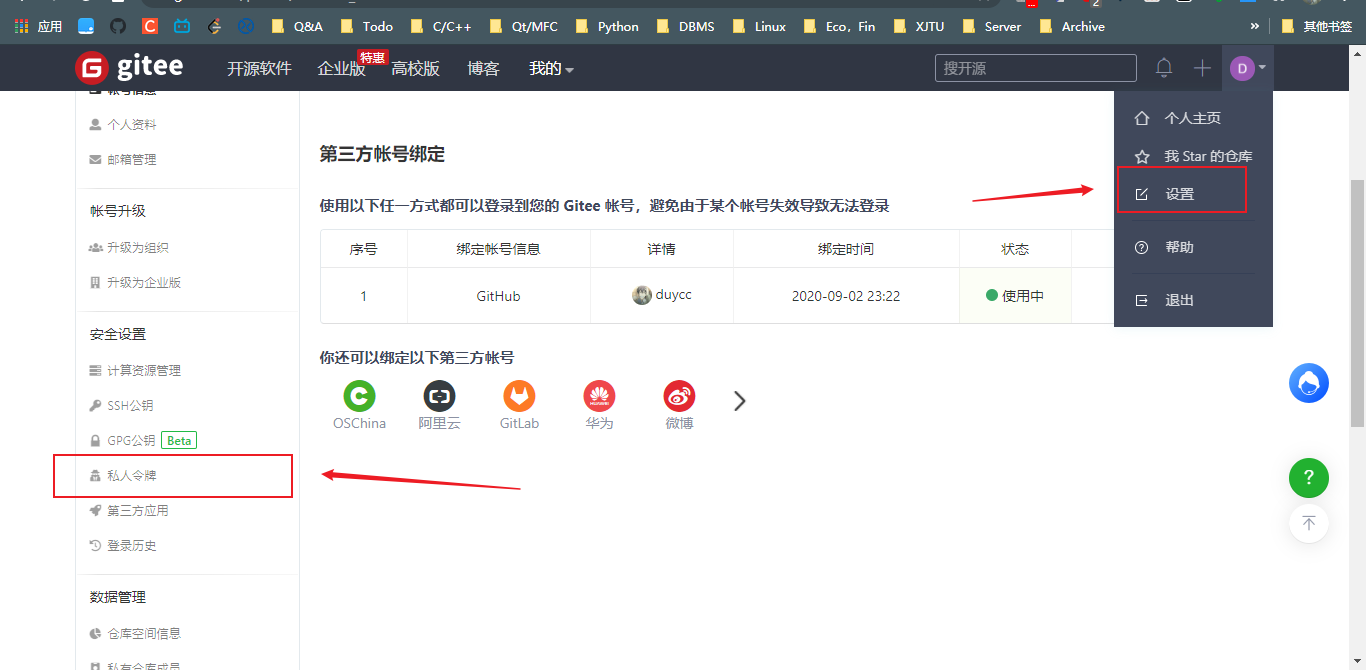Screen dimensions: 1366x670
Task: Toggle user avatar dropdown menu
Action: pos(1248,68)
